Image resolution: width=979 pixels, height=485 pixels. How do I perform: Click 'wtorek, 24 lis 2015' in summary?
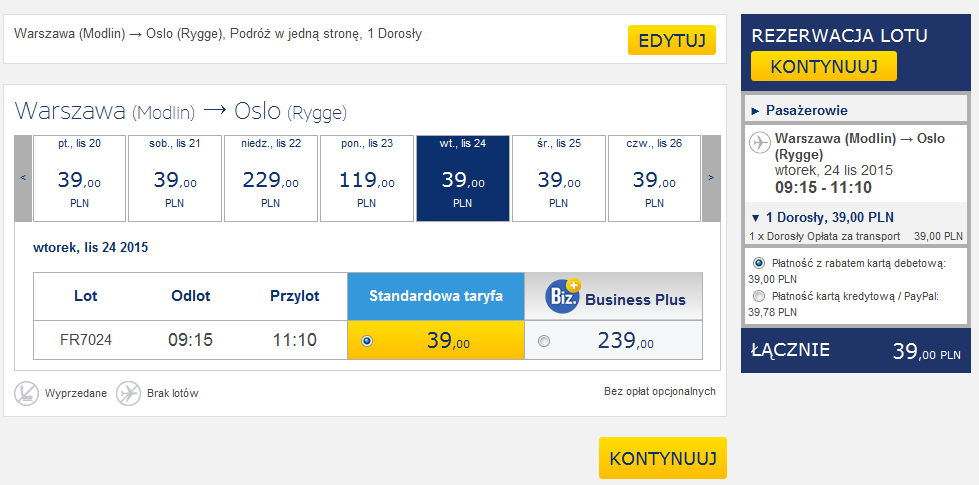coord(834,170)
